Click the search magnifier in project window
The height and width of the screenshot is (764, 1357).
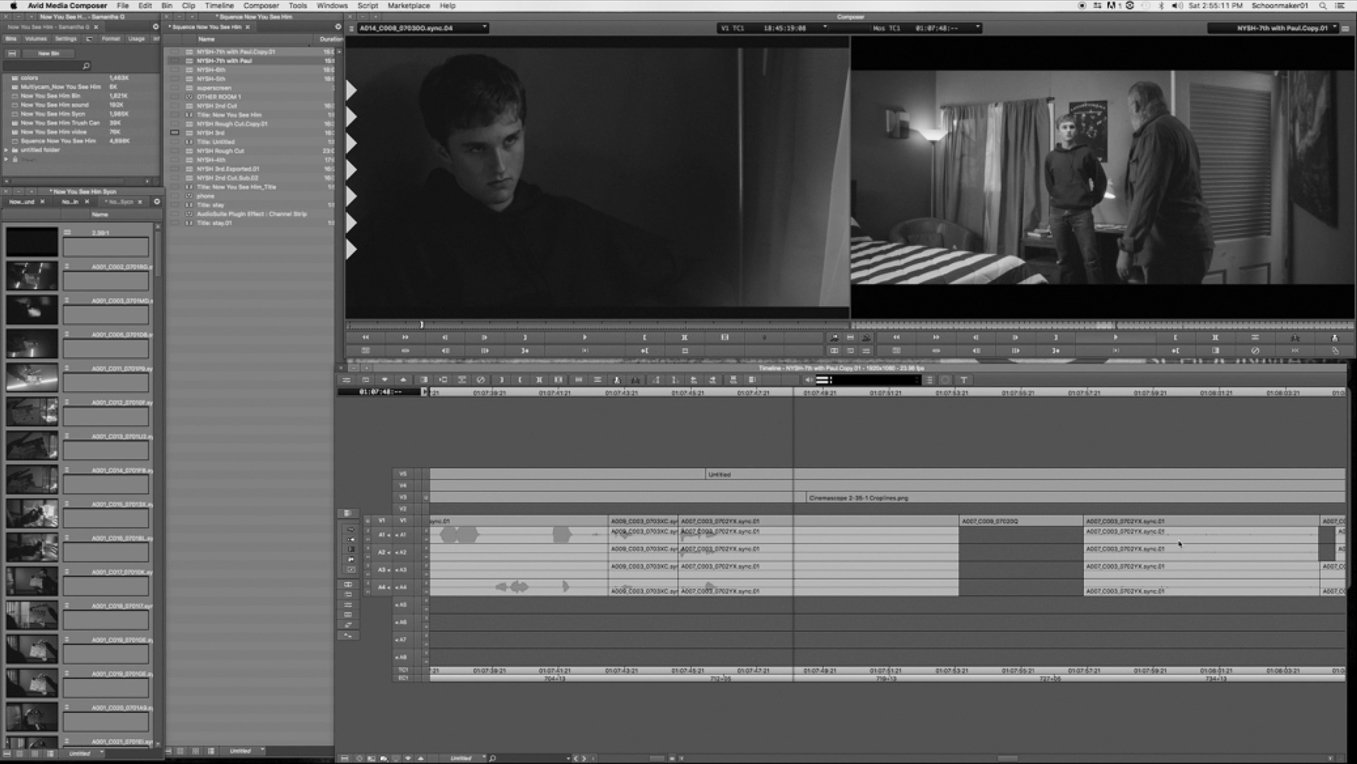(86, 66)
